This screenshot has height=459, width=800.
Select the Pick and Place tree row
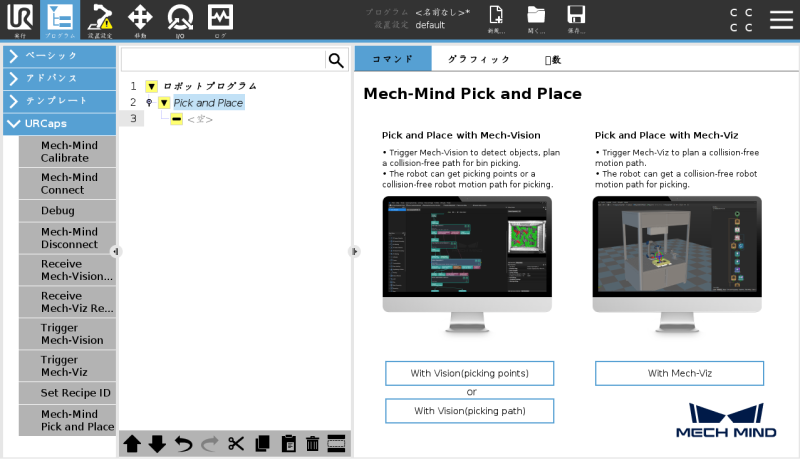209,103
